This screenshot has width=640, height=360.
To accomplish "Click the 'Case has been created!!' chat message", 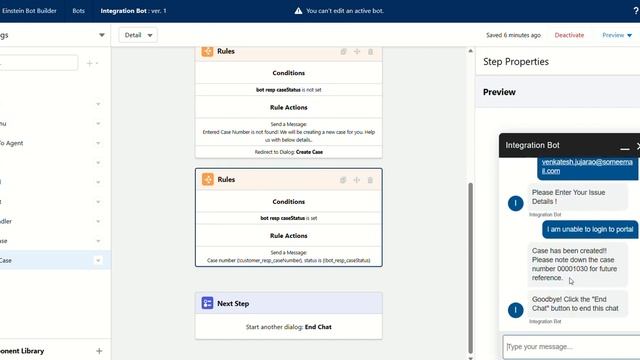I will click(577, 264).
